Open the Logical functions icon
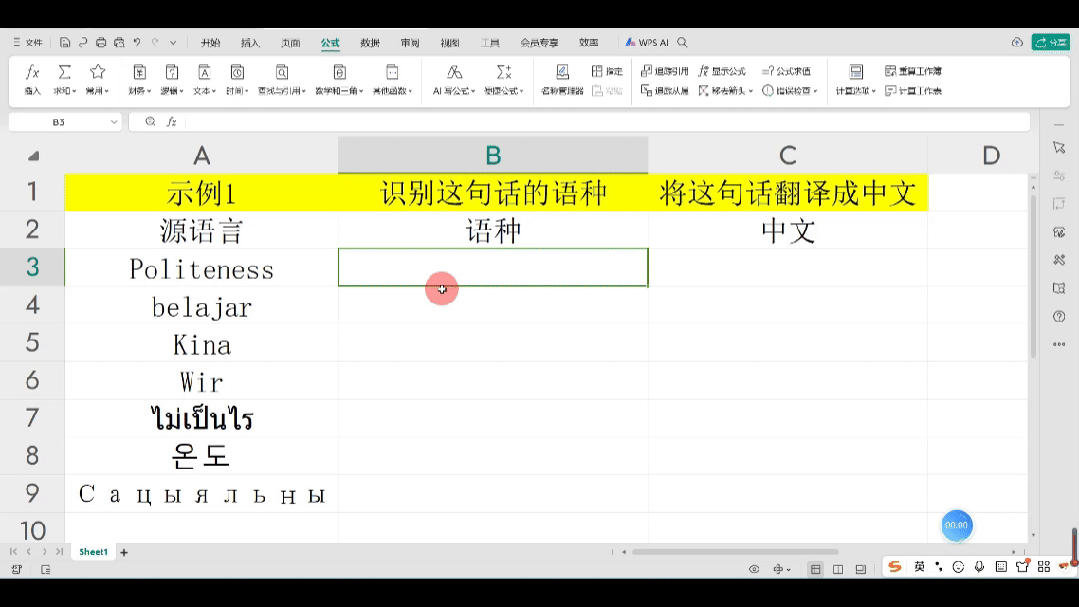1079x607 pixels. point(171,72)
